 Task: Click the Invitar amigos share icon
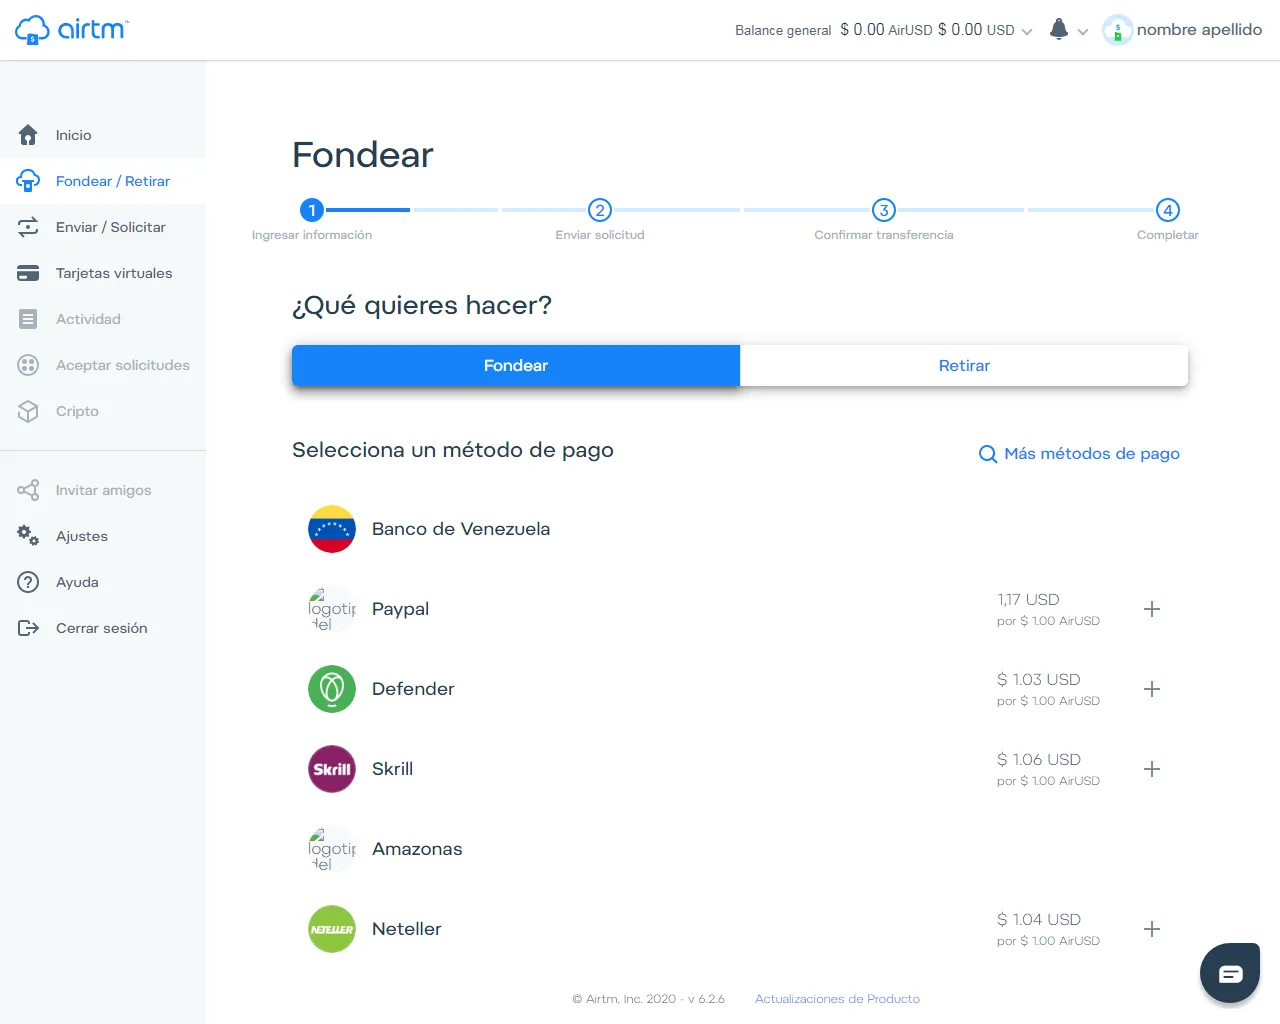pos(28,490)
